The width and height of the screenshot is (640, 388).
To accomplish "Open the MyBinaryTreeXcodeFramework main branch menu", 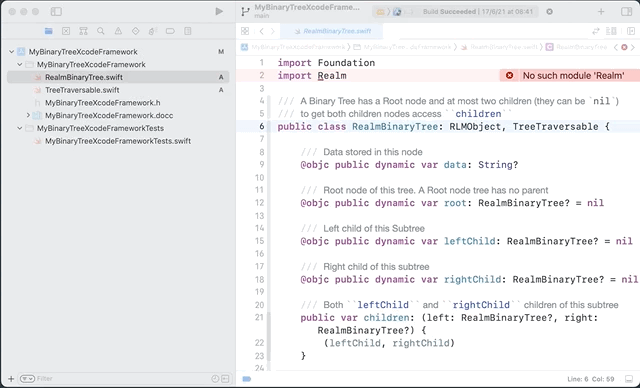I will pyautogui.click(x=307, y=11).
